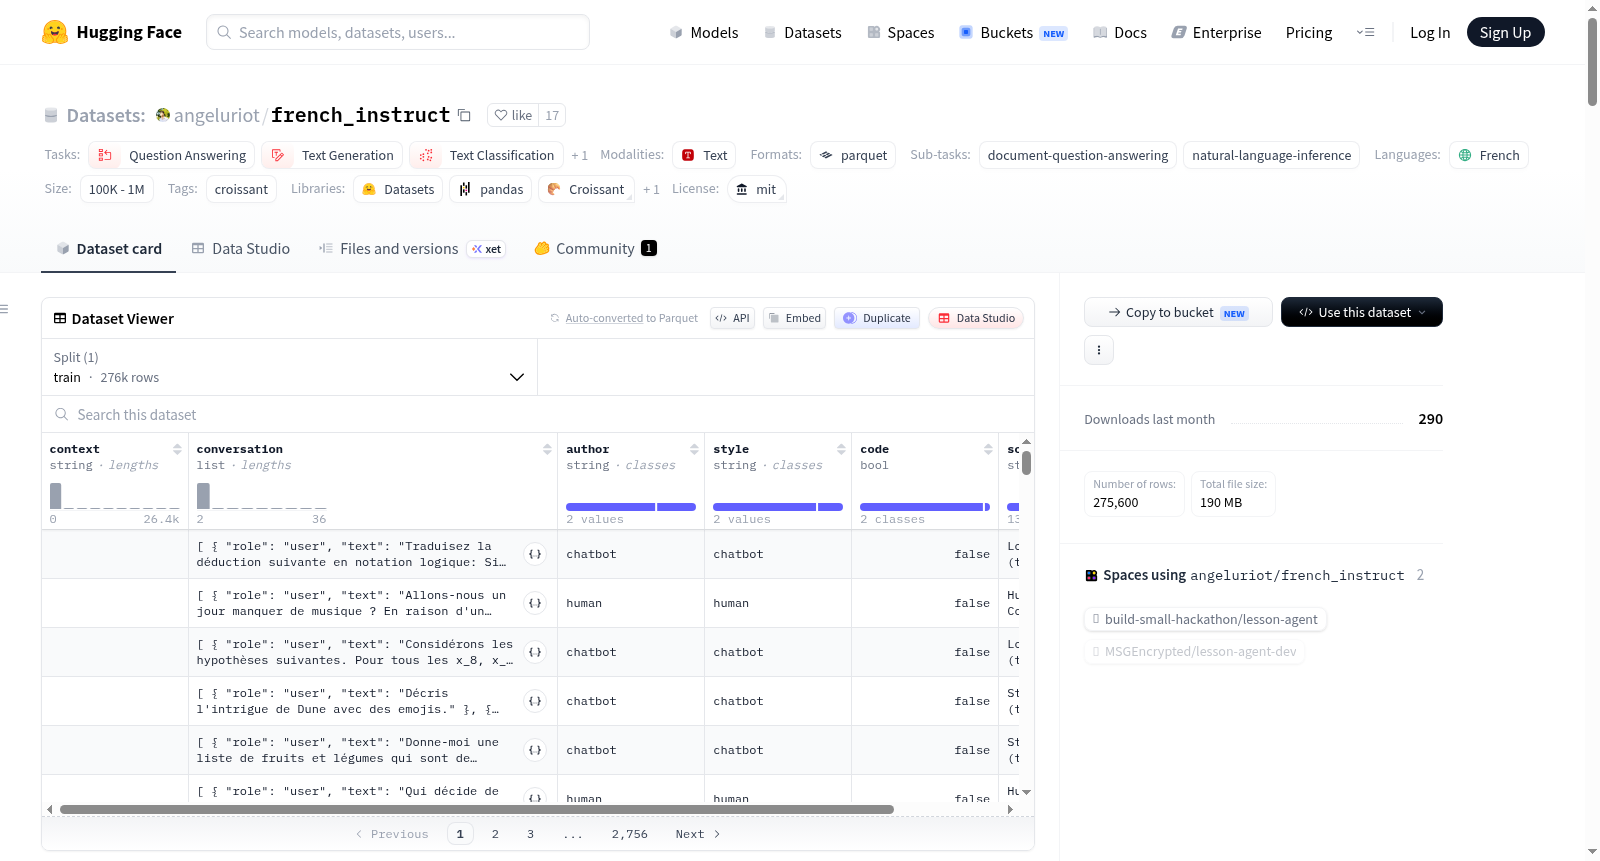Click the Duplicate button
This screenshot has height=861, width=1600.
[877, 318]
